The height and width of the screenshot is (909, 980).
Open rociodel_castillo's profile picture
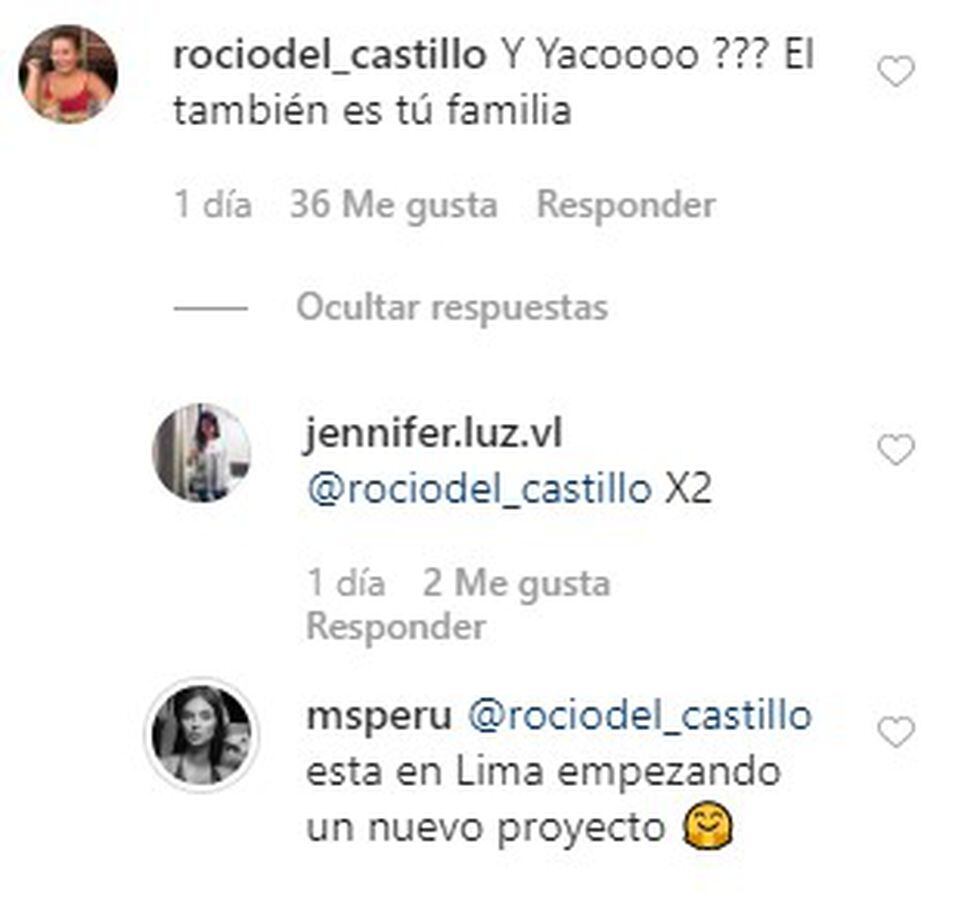pos(68,74)
